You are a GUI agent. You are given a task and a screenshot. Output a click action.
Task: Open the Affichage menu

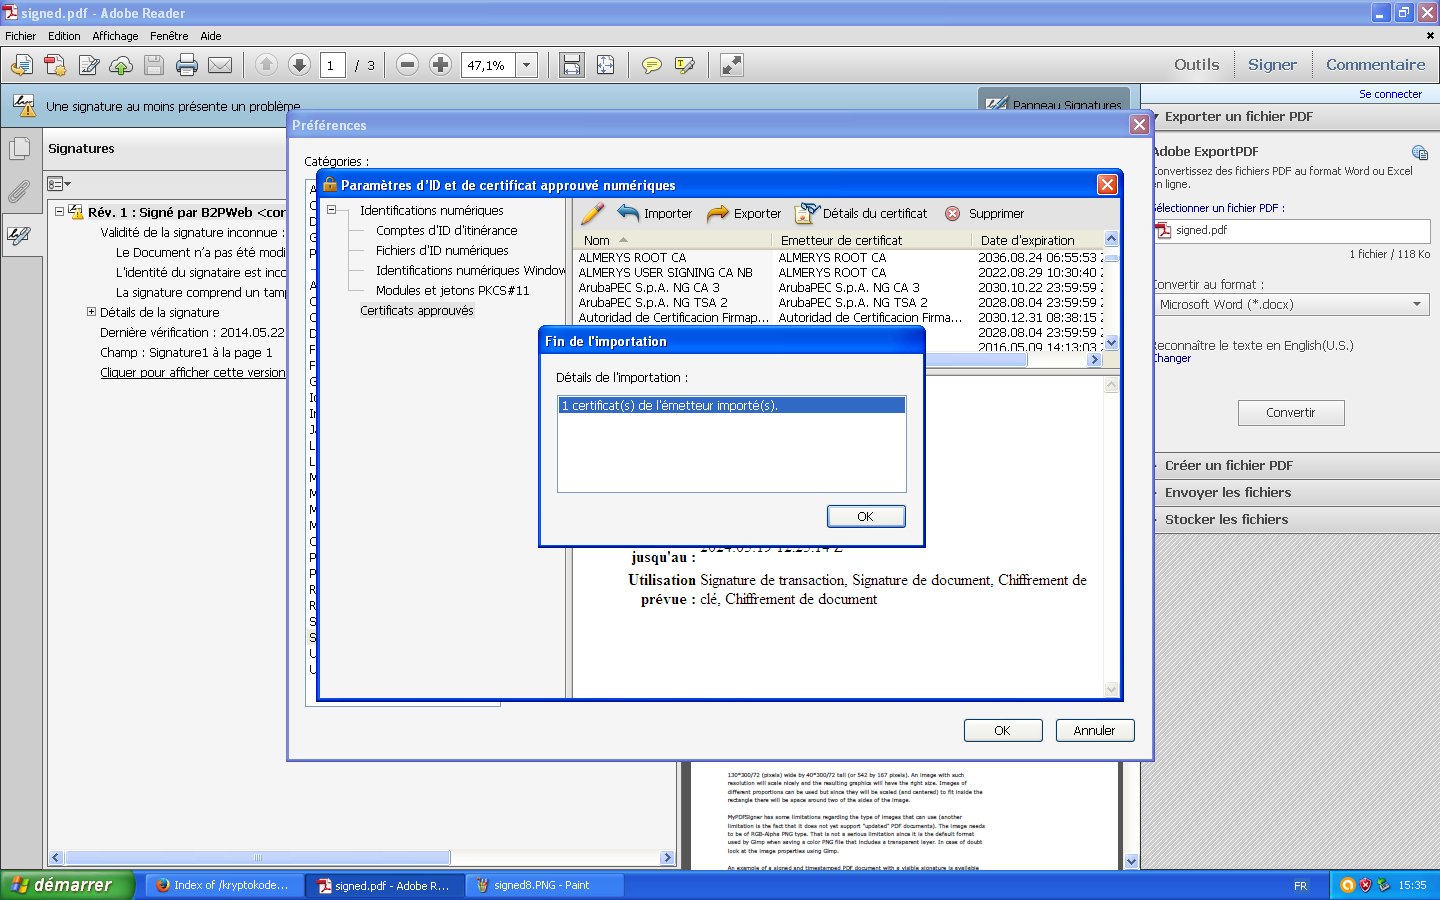(115, 36)
